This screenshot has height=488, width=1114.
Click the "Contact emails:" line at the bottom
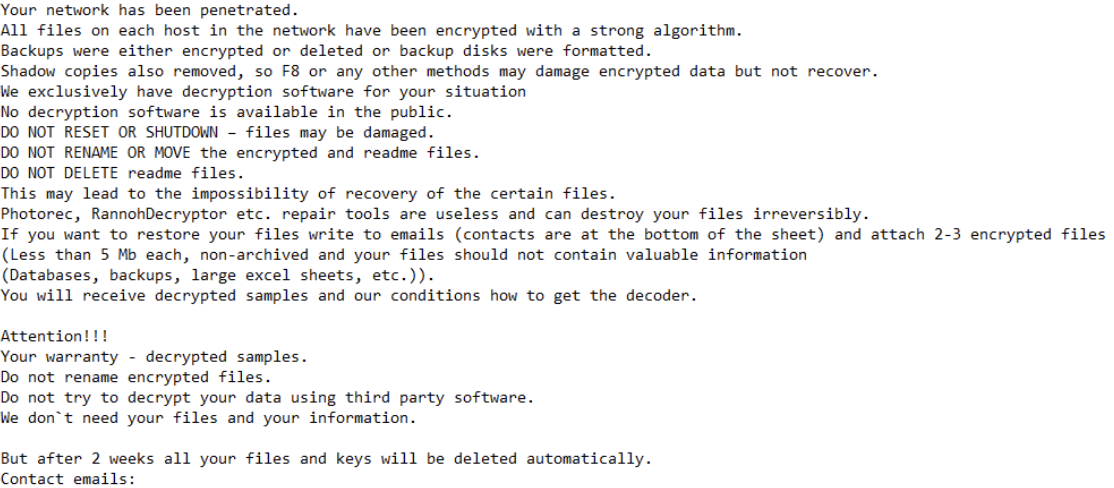67,479
